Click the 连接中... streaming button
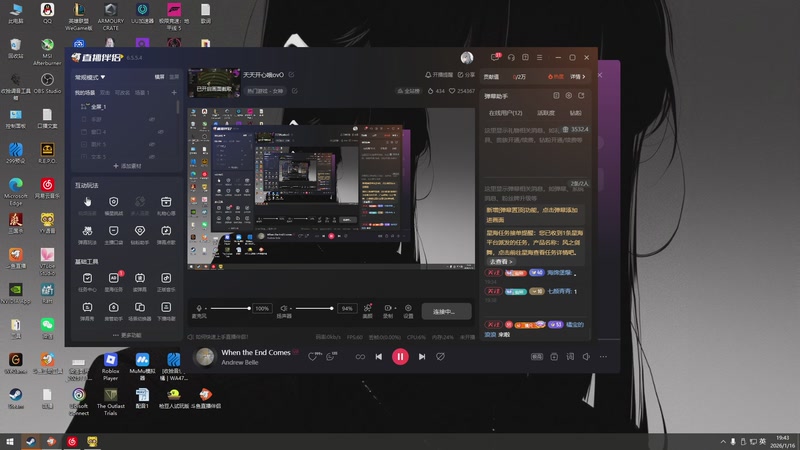Screen dimensions: 800x450 [446, 311]
